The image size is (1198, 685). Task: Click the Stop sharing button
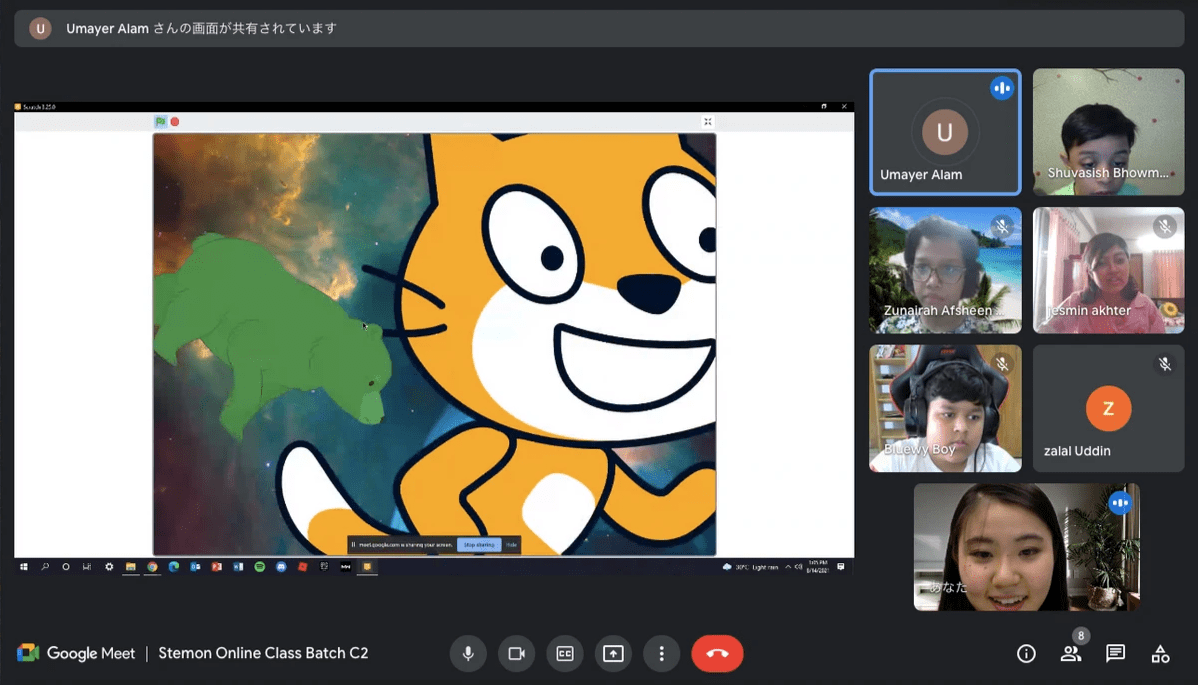pos(479,544)
